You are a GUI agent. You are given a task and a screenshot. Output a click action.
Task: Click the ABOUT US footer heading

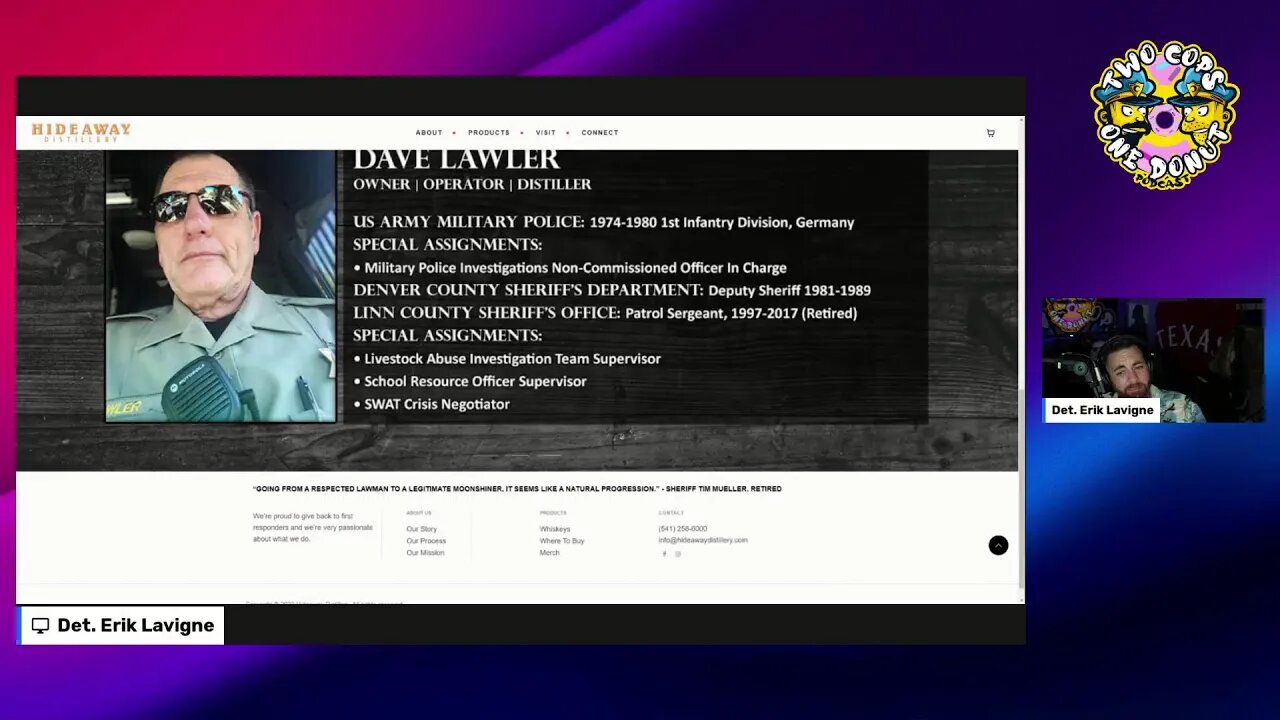point(419,513)
